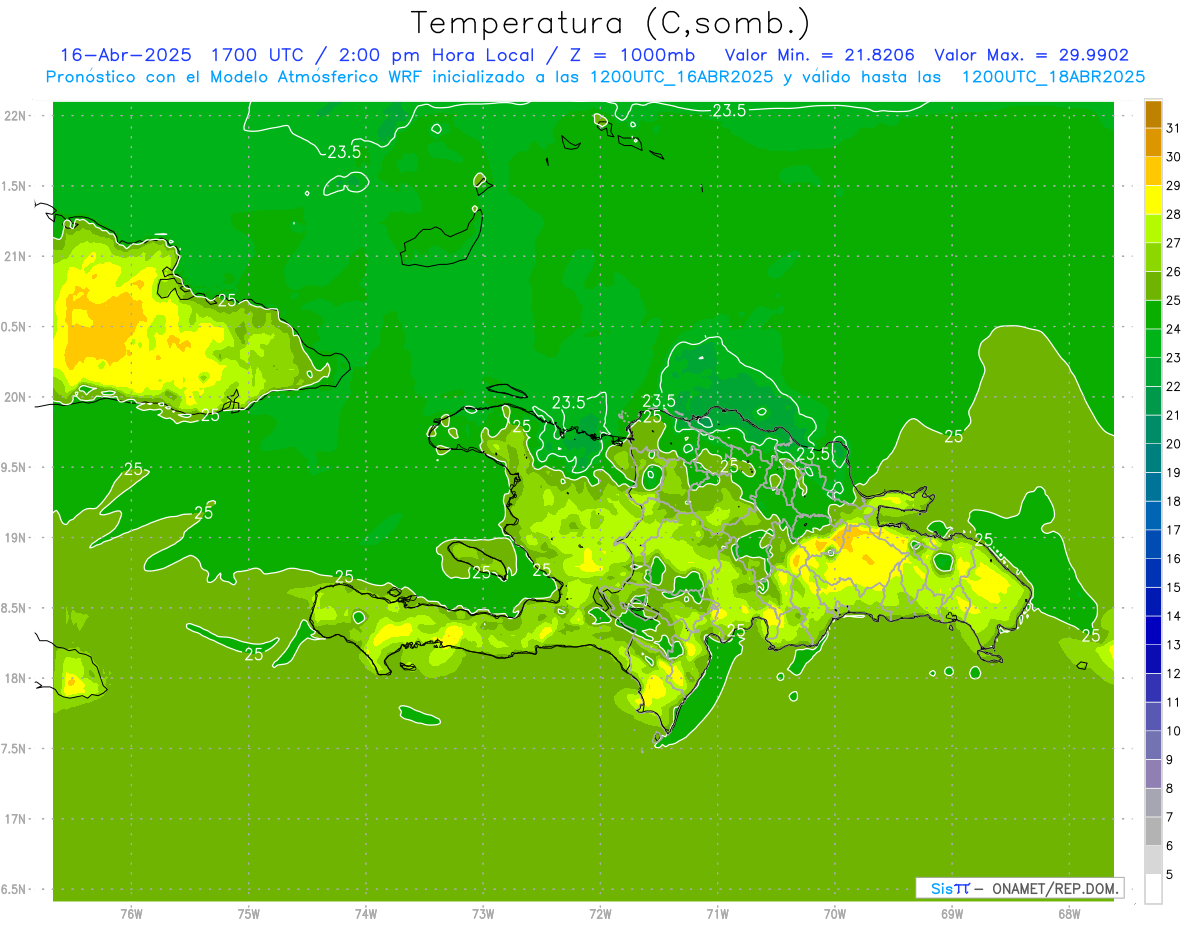Select the date '16-Abr-2025' in header
Screen dimensions: 1200x927
pos(125,55)
